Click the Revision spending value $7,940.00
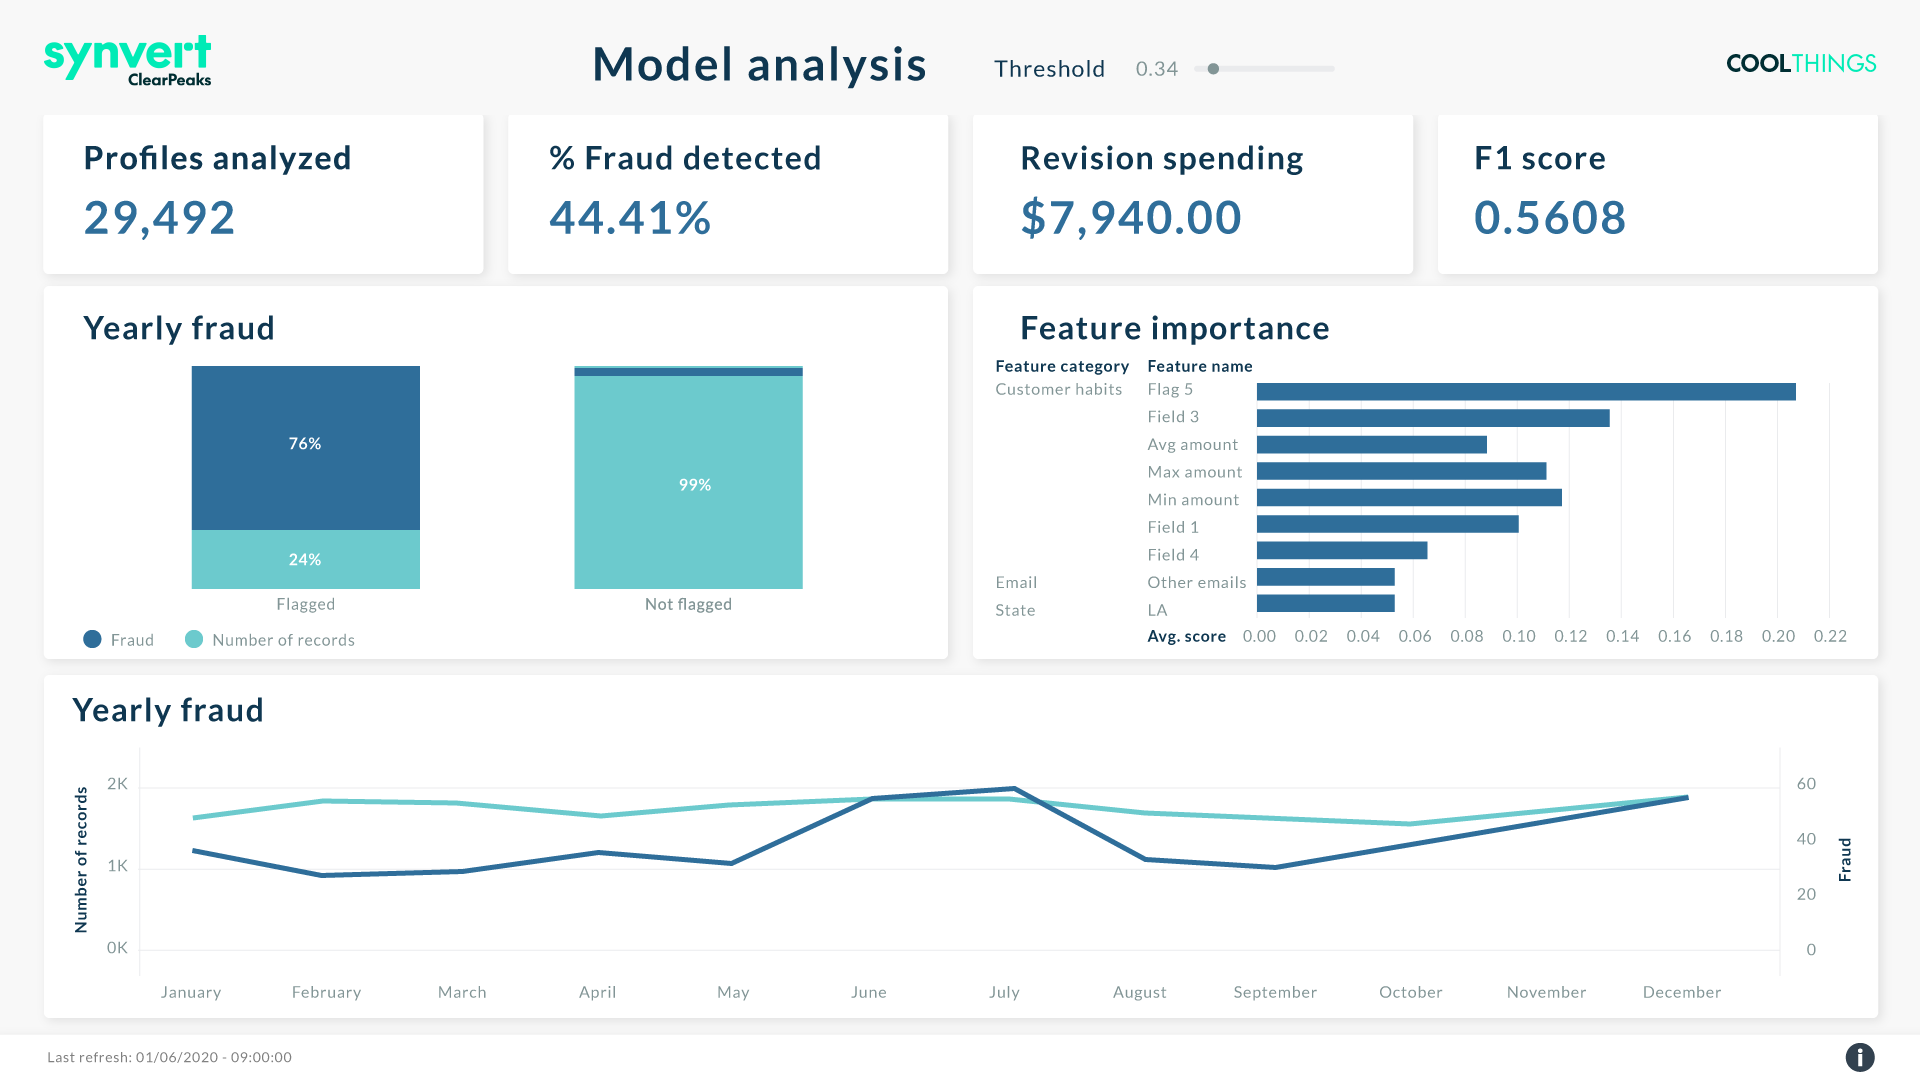Image resolution: width=1920 pixels, height=1080 pixels. coord(1131,218)
